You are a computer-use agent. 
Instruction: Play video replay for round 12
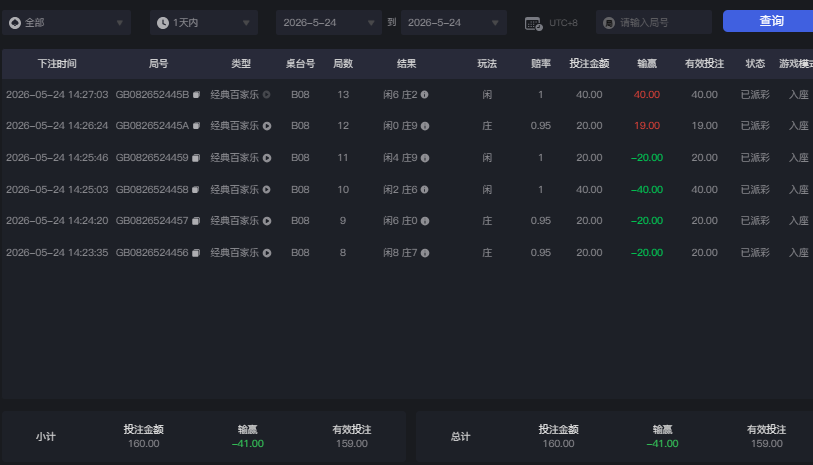[x=267, y=126]
